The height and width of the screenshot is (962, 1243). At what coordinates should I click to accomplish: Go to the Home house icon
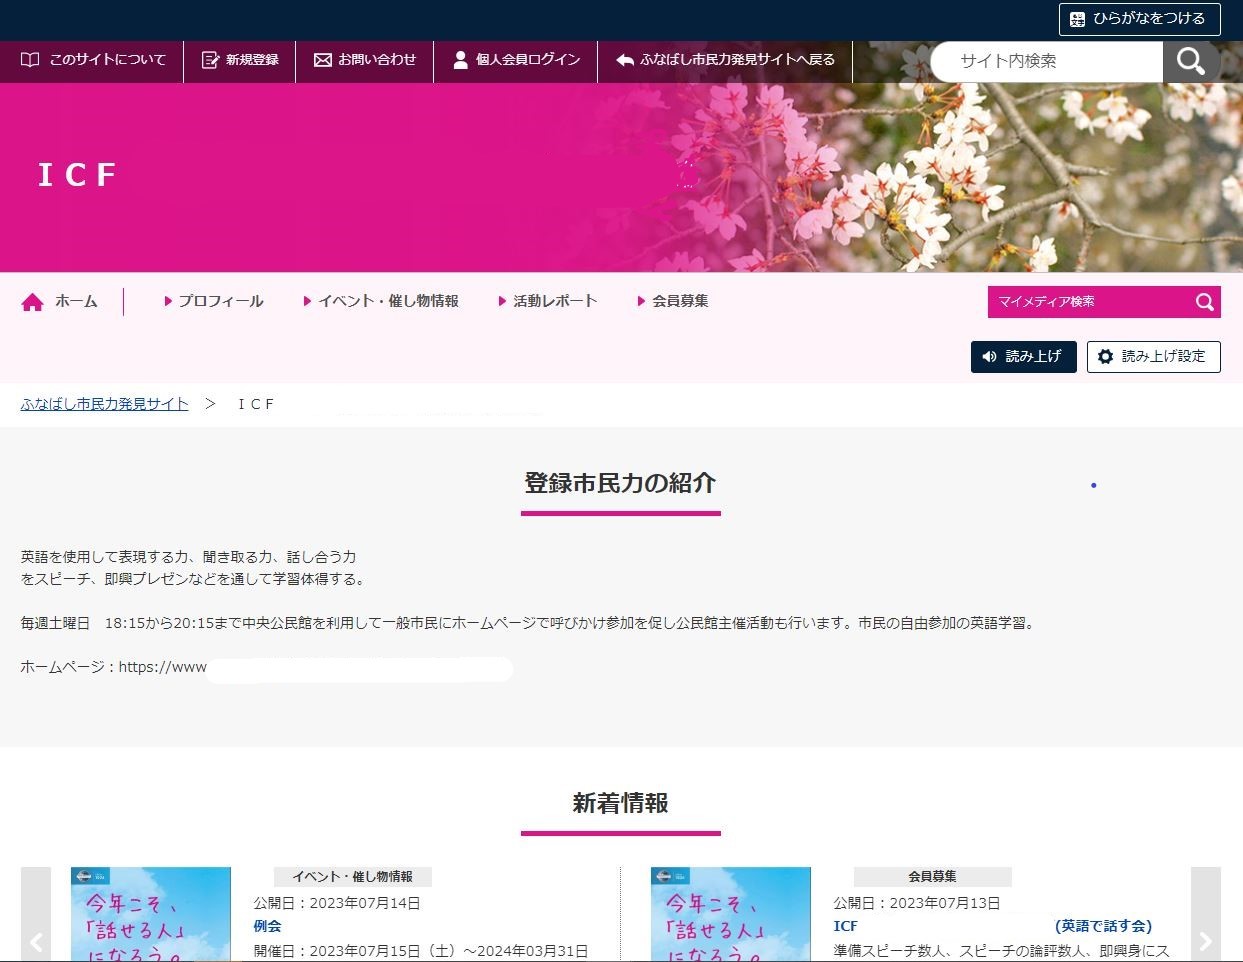tap(32, 302)
